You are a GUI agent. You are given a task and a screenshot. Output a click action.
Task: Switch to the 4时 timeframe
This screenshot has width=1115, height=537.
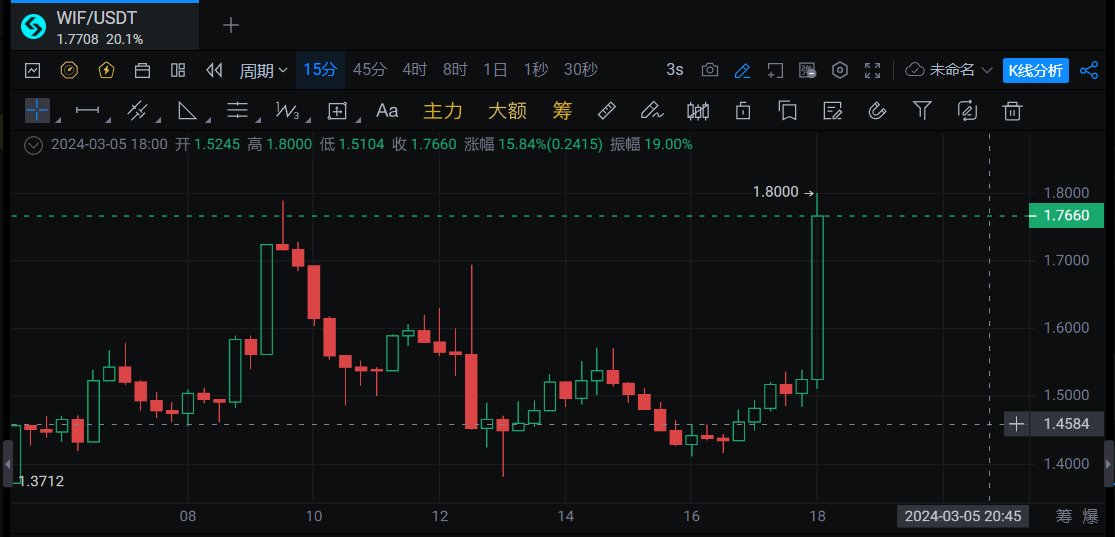pos(415,70)
